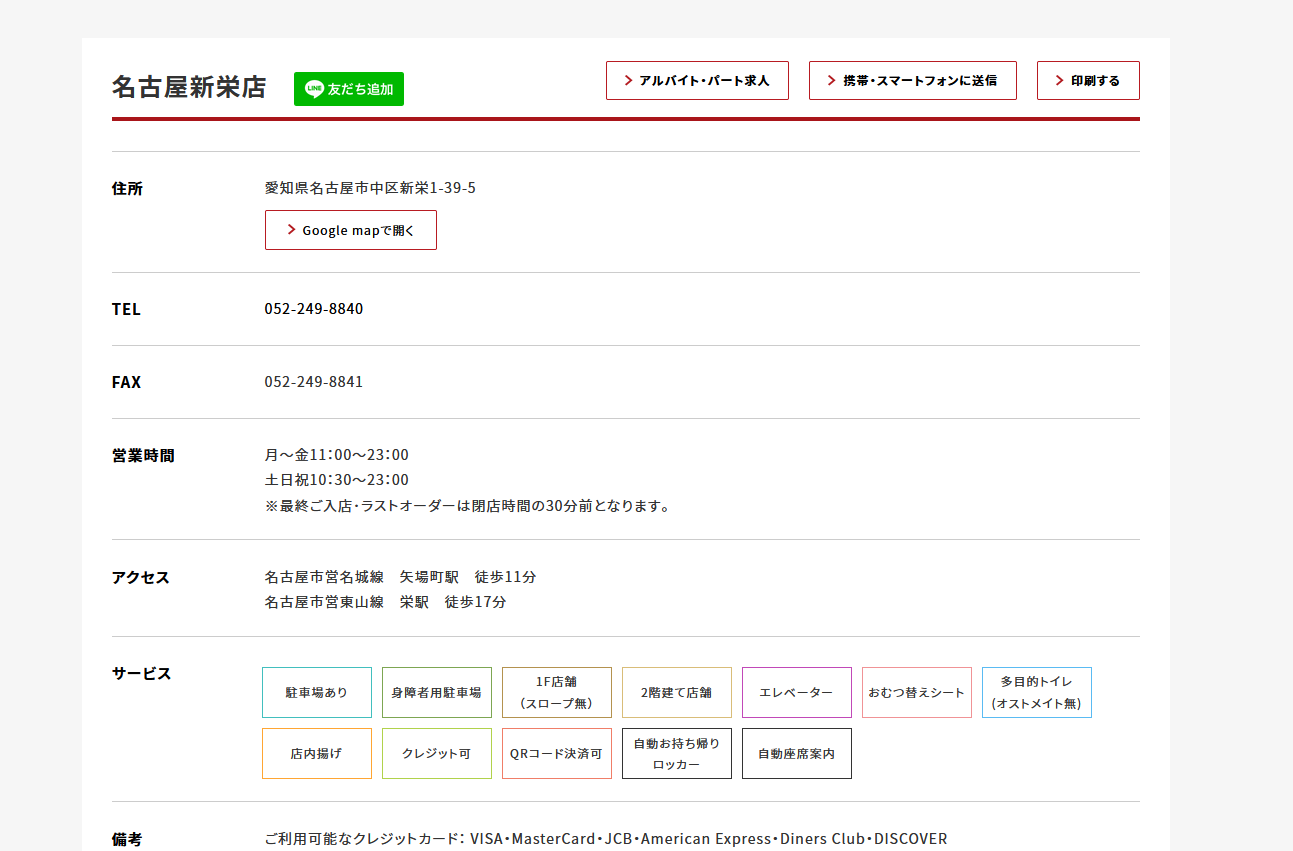Click the QRコード決済可 service tag
This screenshot has height=851, width=1293.
[557, 754]
